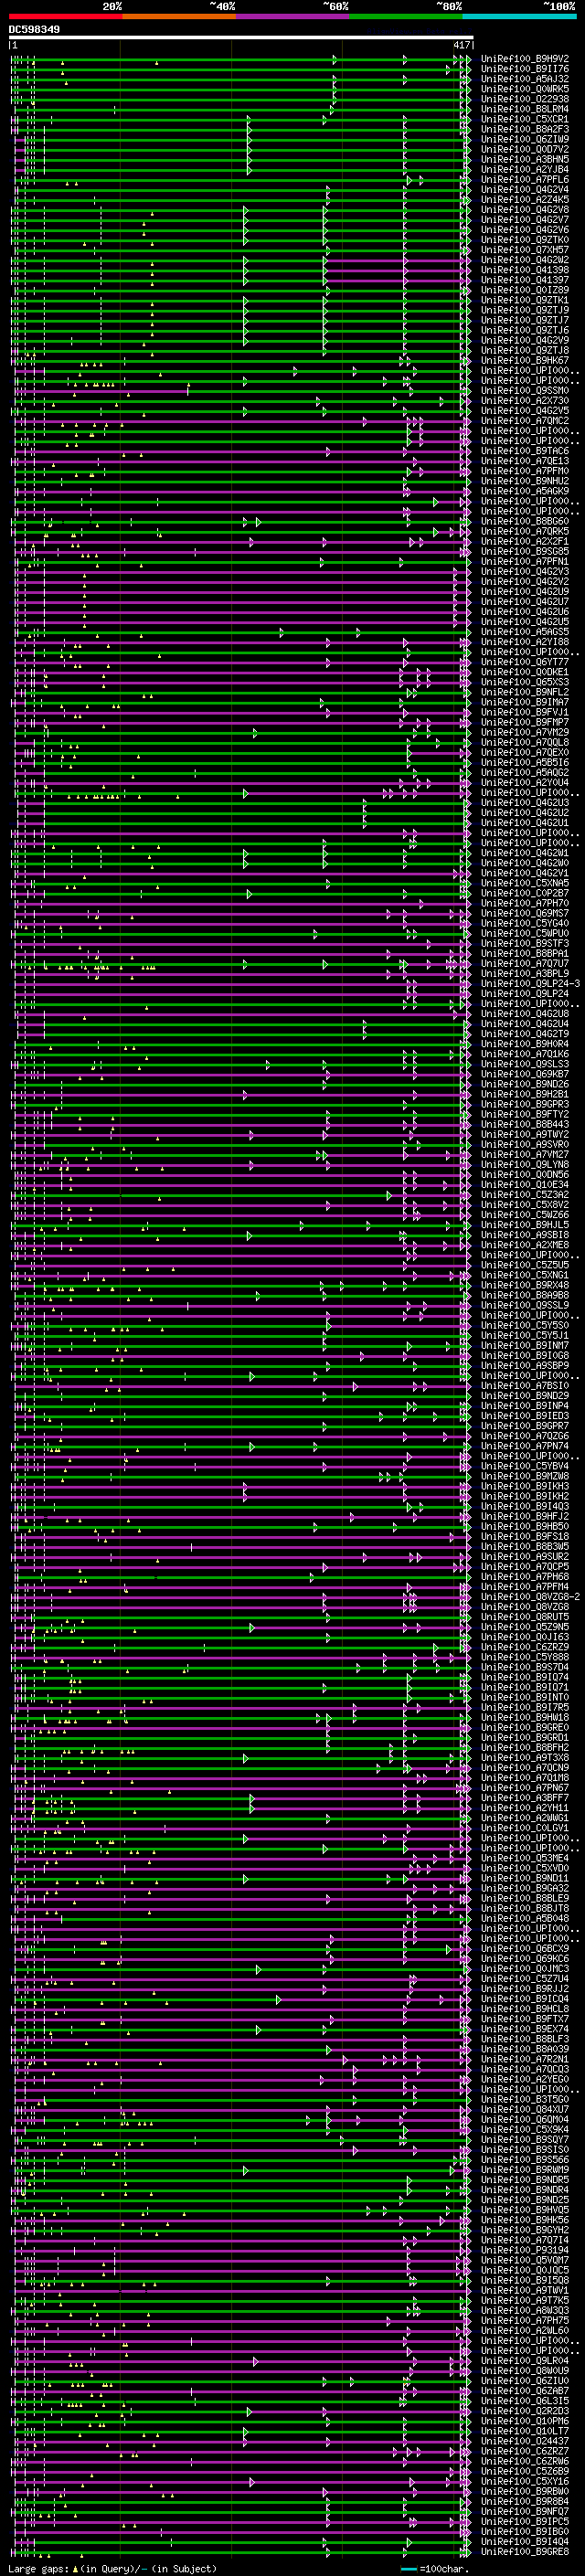Click the UniRef100_Q10E34 row label

[x=525, y=1184]
